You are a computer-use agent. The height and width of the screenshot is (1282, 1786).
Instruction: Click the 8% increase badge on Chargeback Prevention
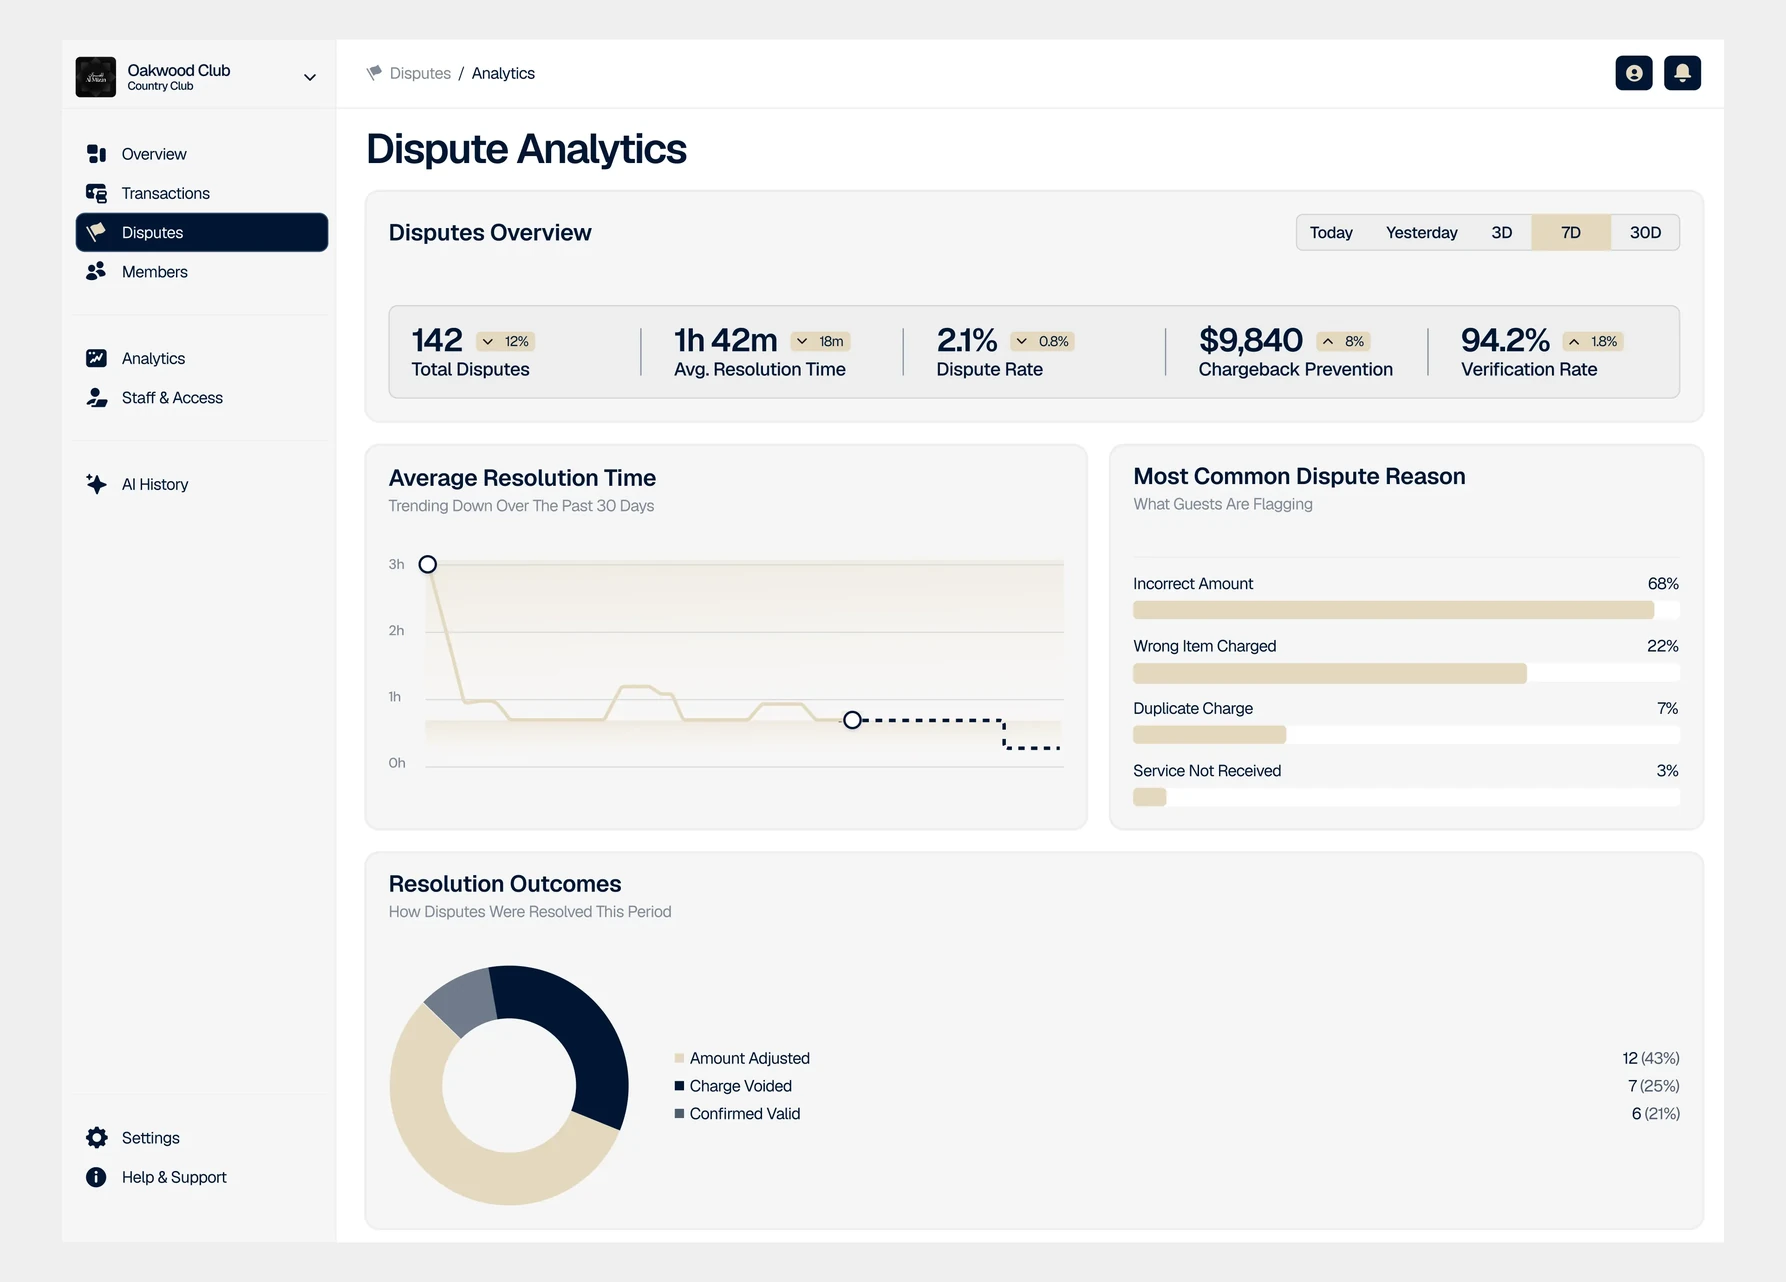click(x=1343, y=341)
